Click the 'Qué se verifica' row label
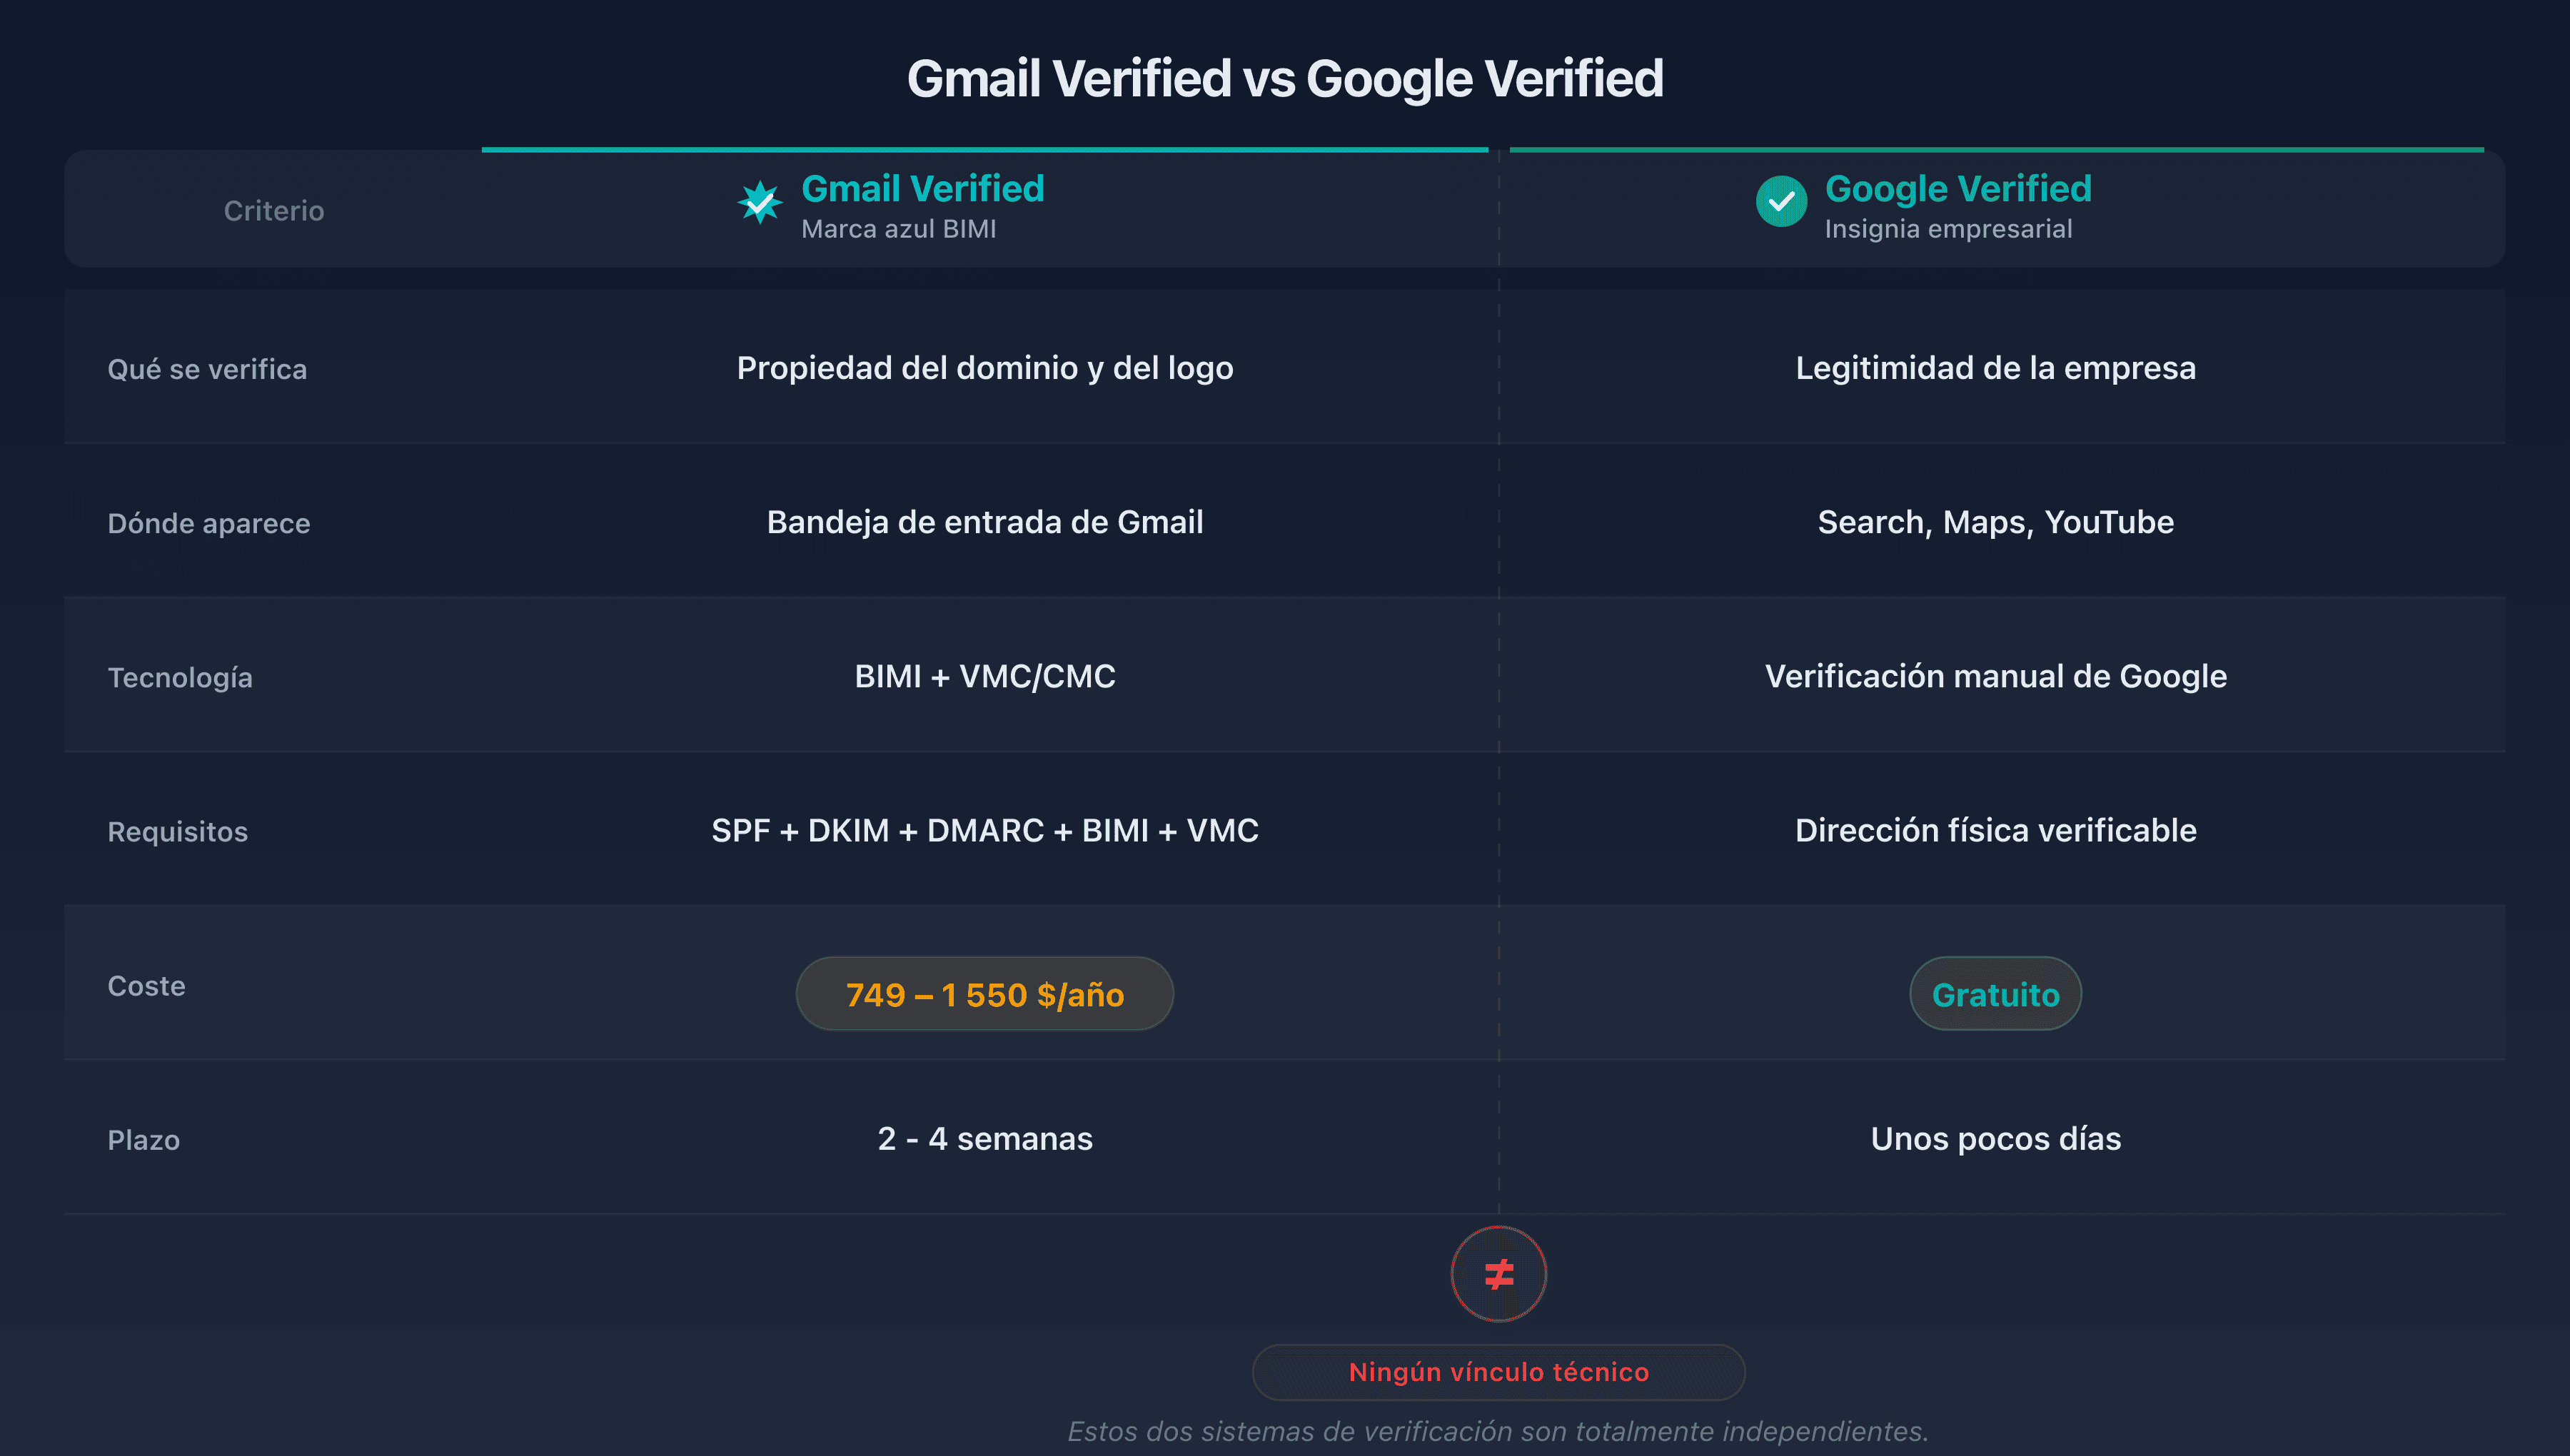Image resolution: width=2570 pixels, height=1456 pixels. coord(207,369)
